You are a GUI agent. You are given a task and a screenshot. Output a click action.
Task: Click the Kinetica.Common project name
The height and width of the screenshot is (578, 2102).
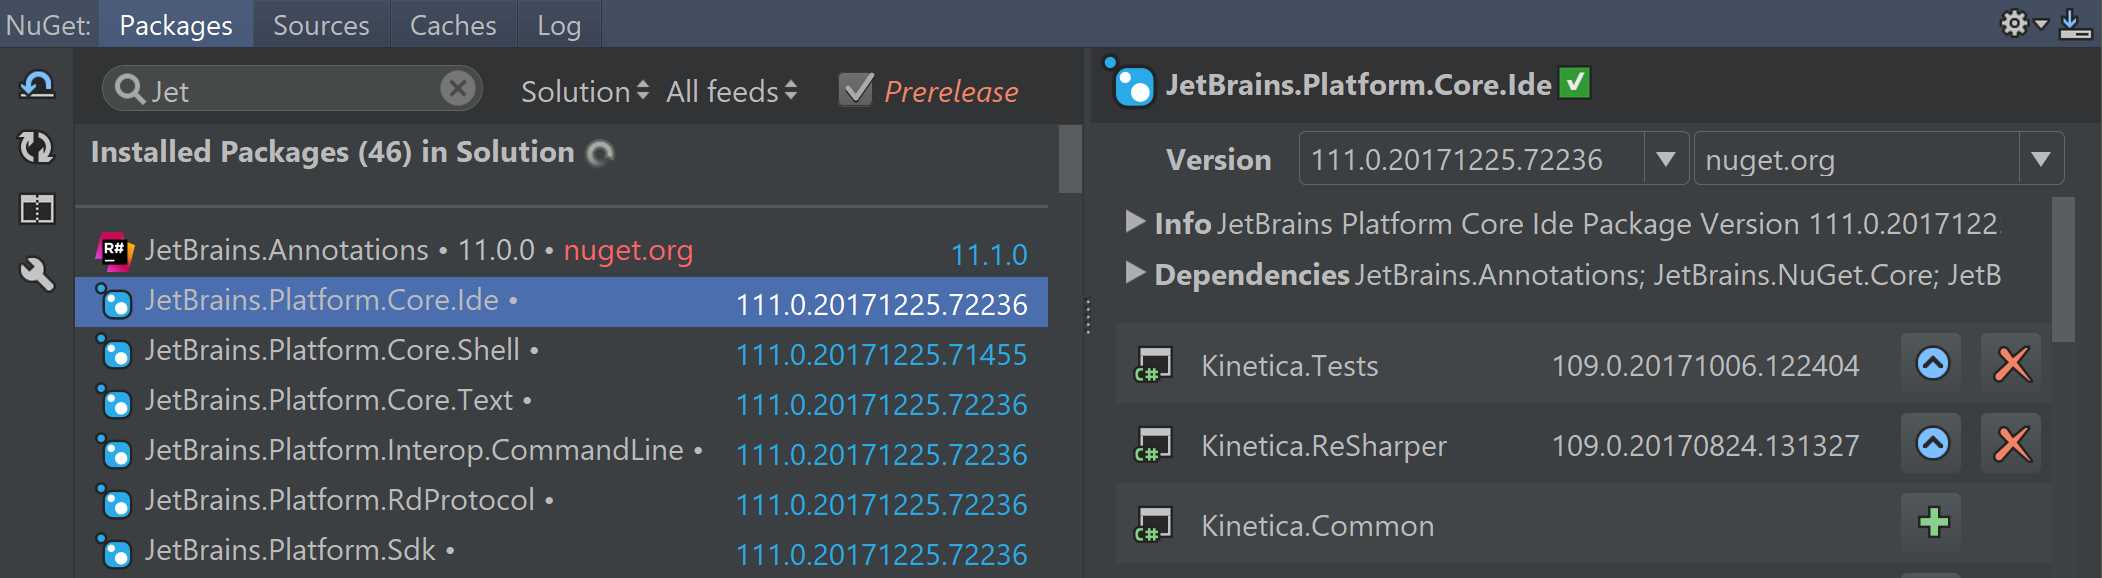1318,526
